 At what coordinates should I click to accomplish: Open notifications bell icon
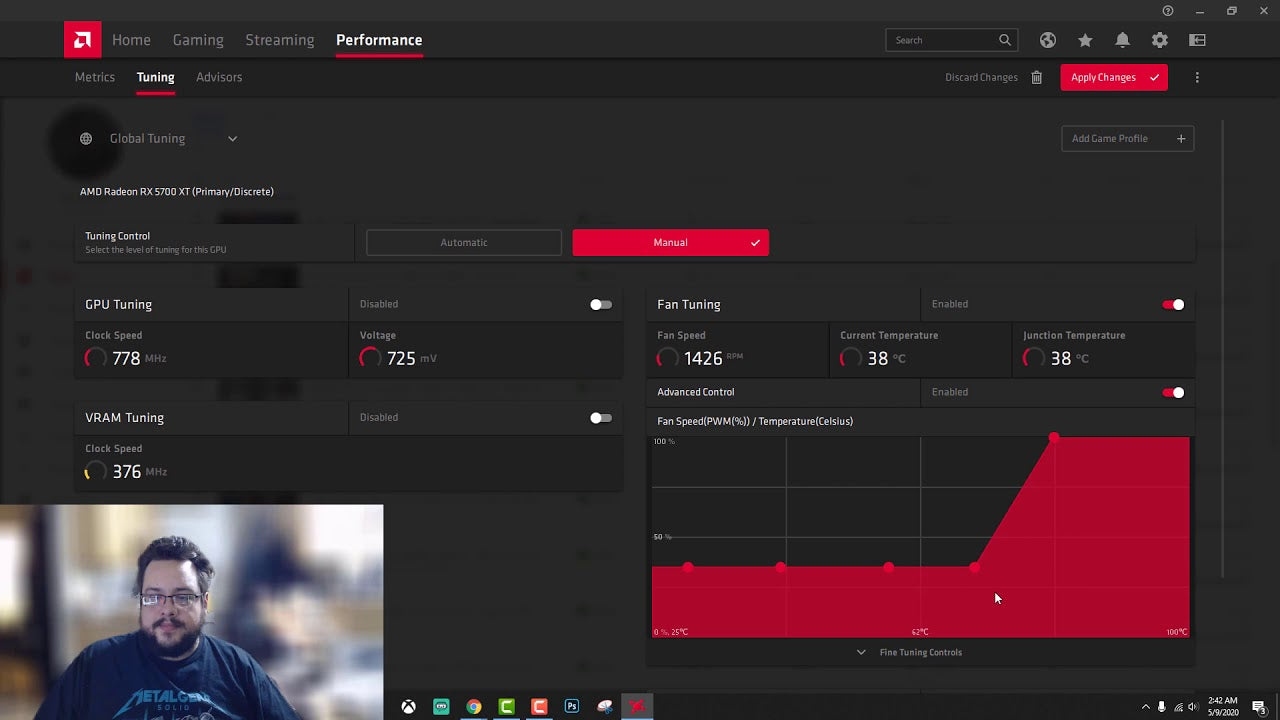1122,40
